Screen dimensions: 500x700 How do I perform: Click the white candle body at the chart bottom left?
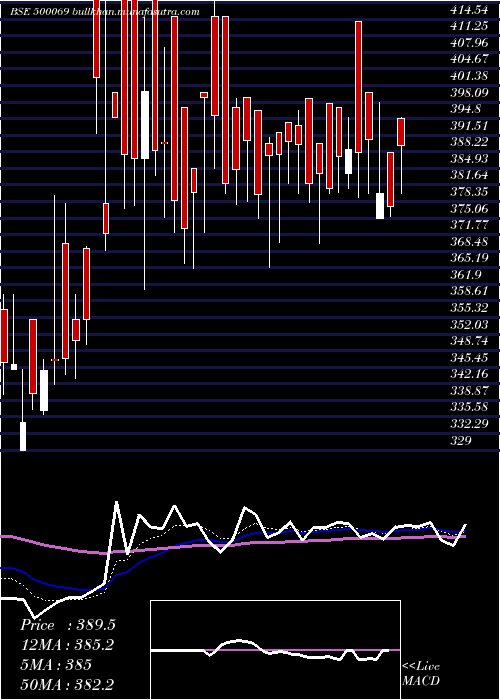(x=23, y=436)
